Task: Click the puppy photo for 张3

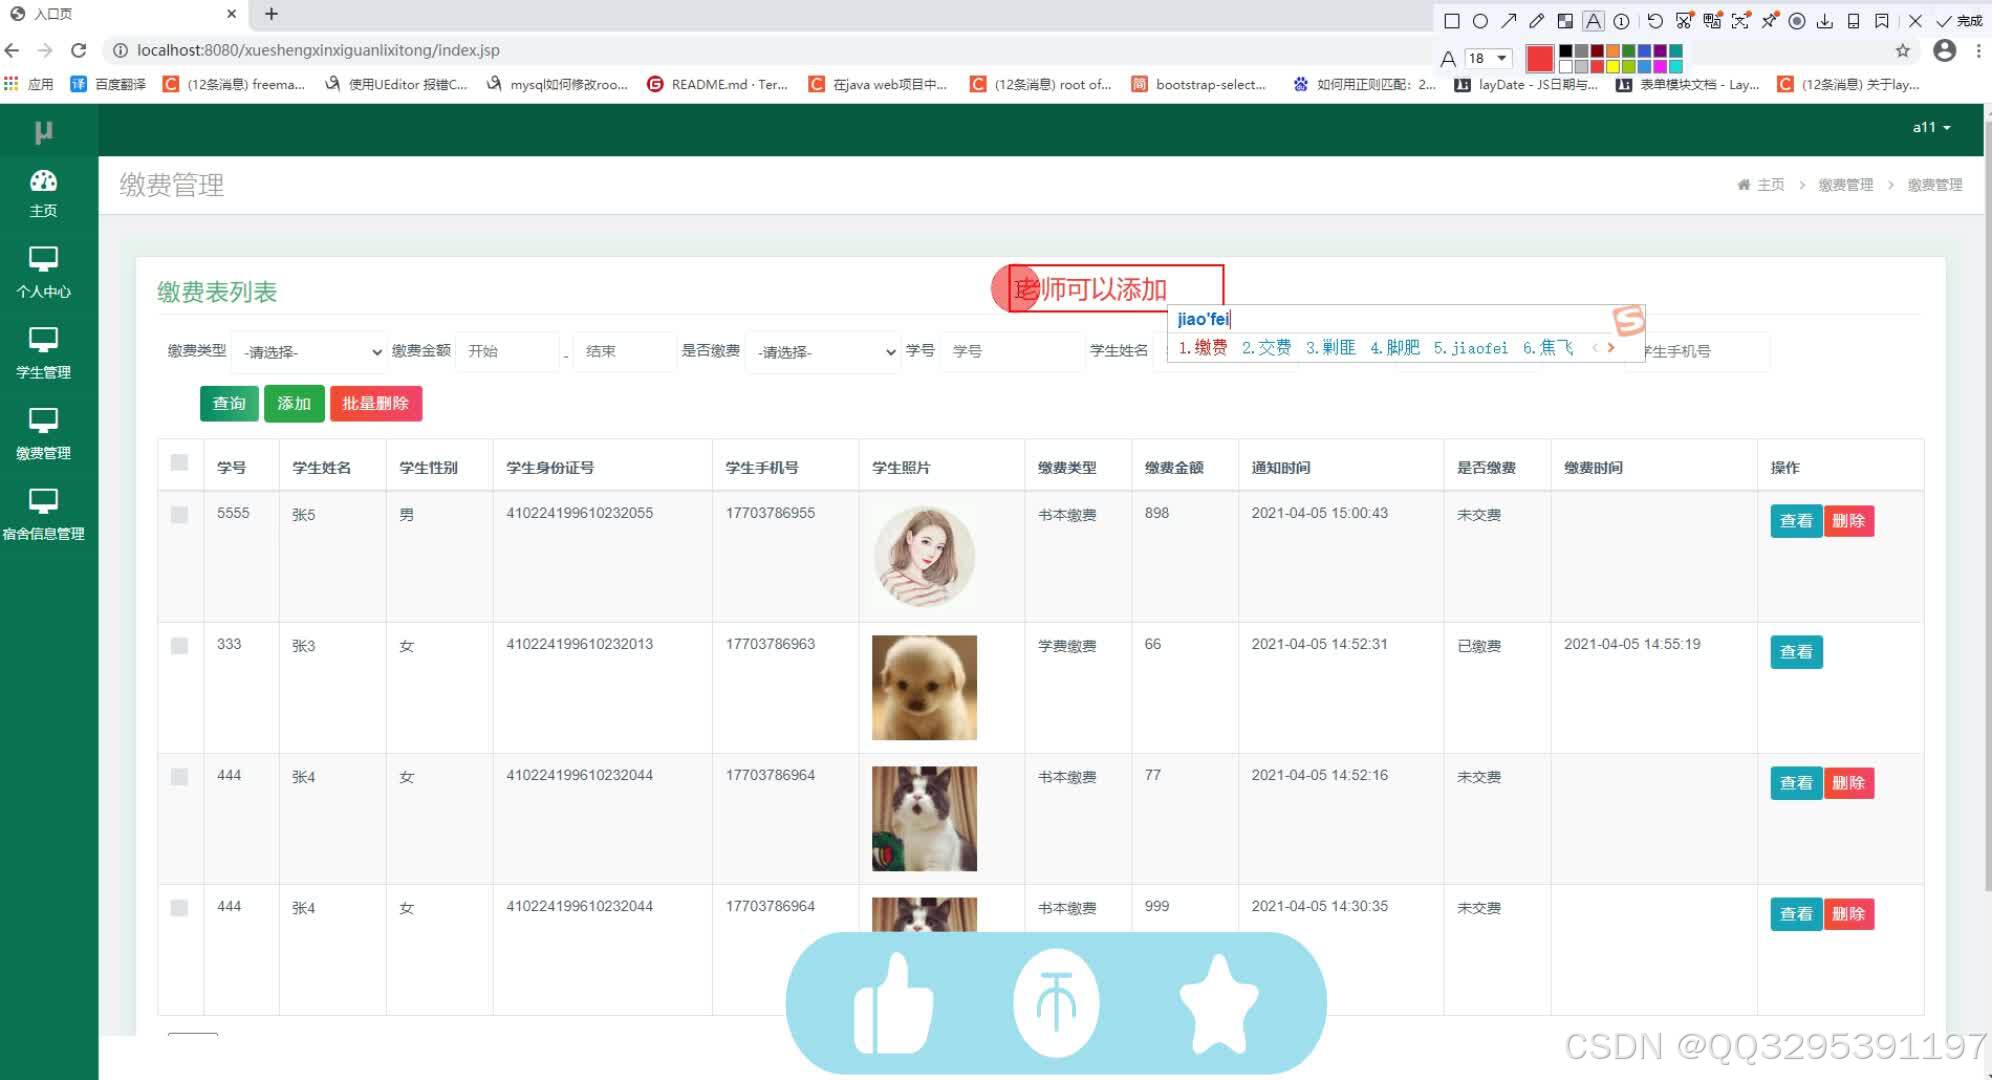Action: pyautogui.click(x=924, y=687)
